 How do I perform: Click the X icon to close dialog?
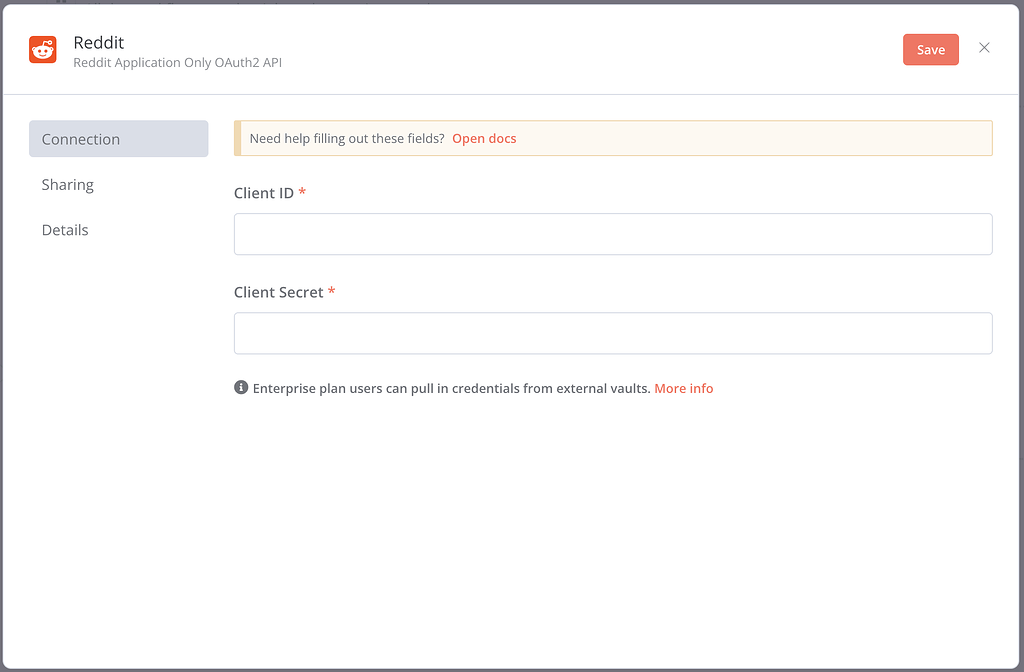click(x=984, y=48)
